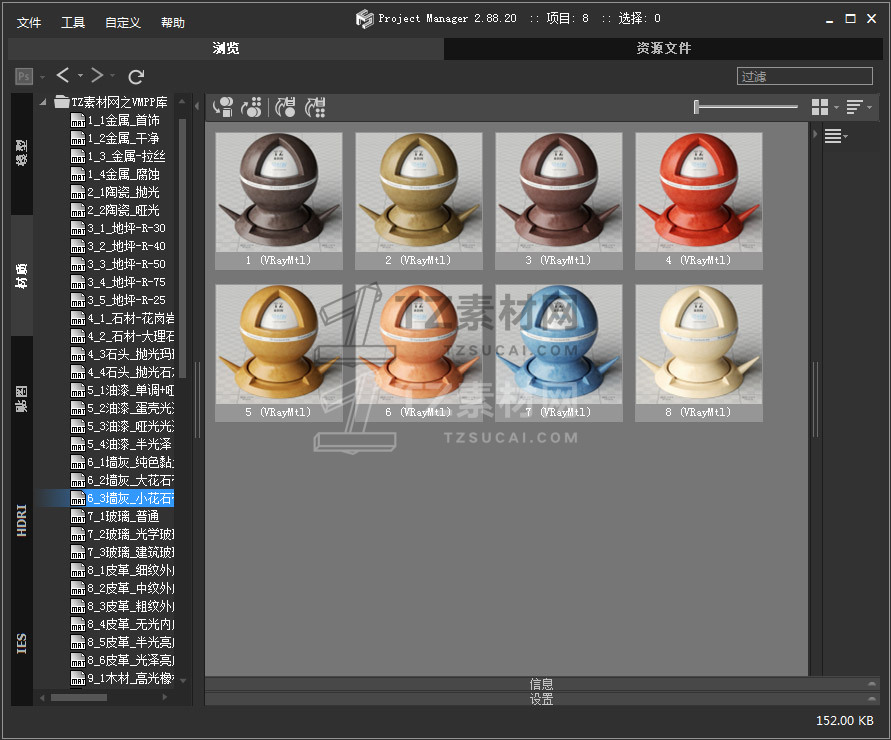The image size is (891, 740).
Task: Click the first material toolbar icon above thumbnails
Action: pyautogui.click(x=223, y=107)
